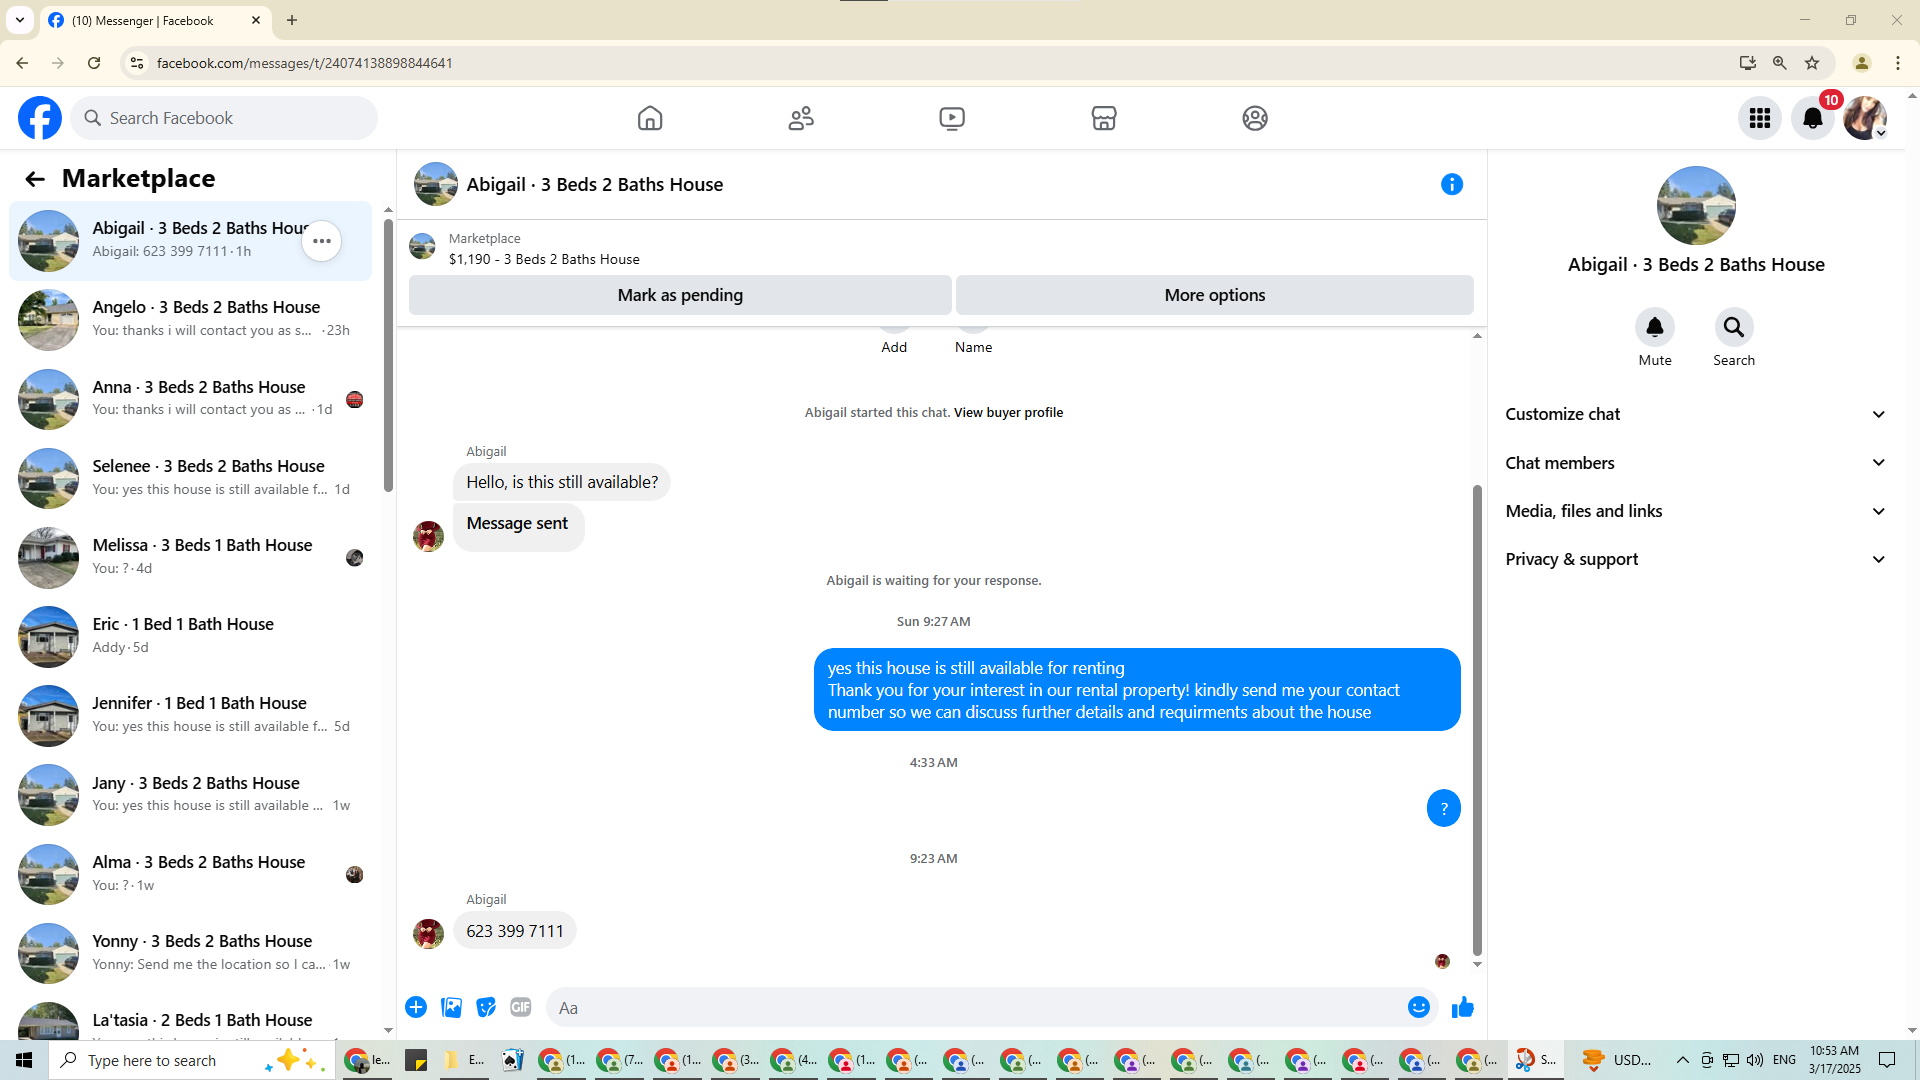Choose a GIF for the message
Image resolution: width=1920 pixels, height=1080 pixels.
coord(521,1007)
